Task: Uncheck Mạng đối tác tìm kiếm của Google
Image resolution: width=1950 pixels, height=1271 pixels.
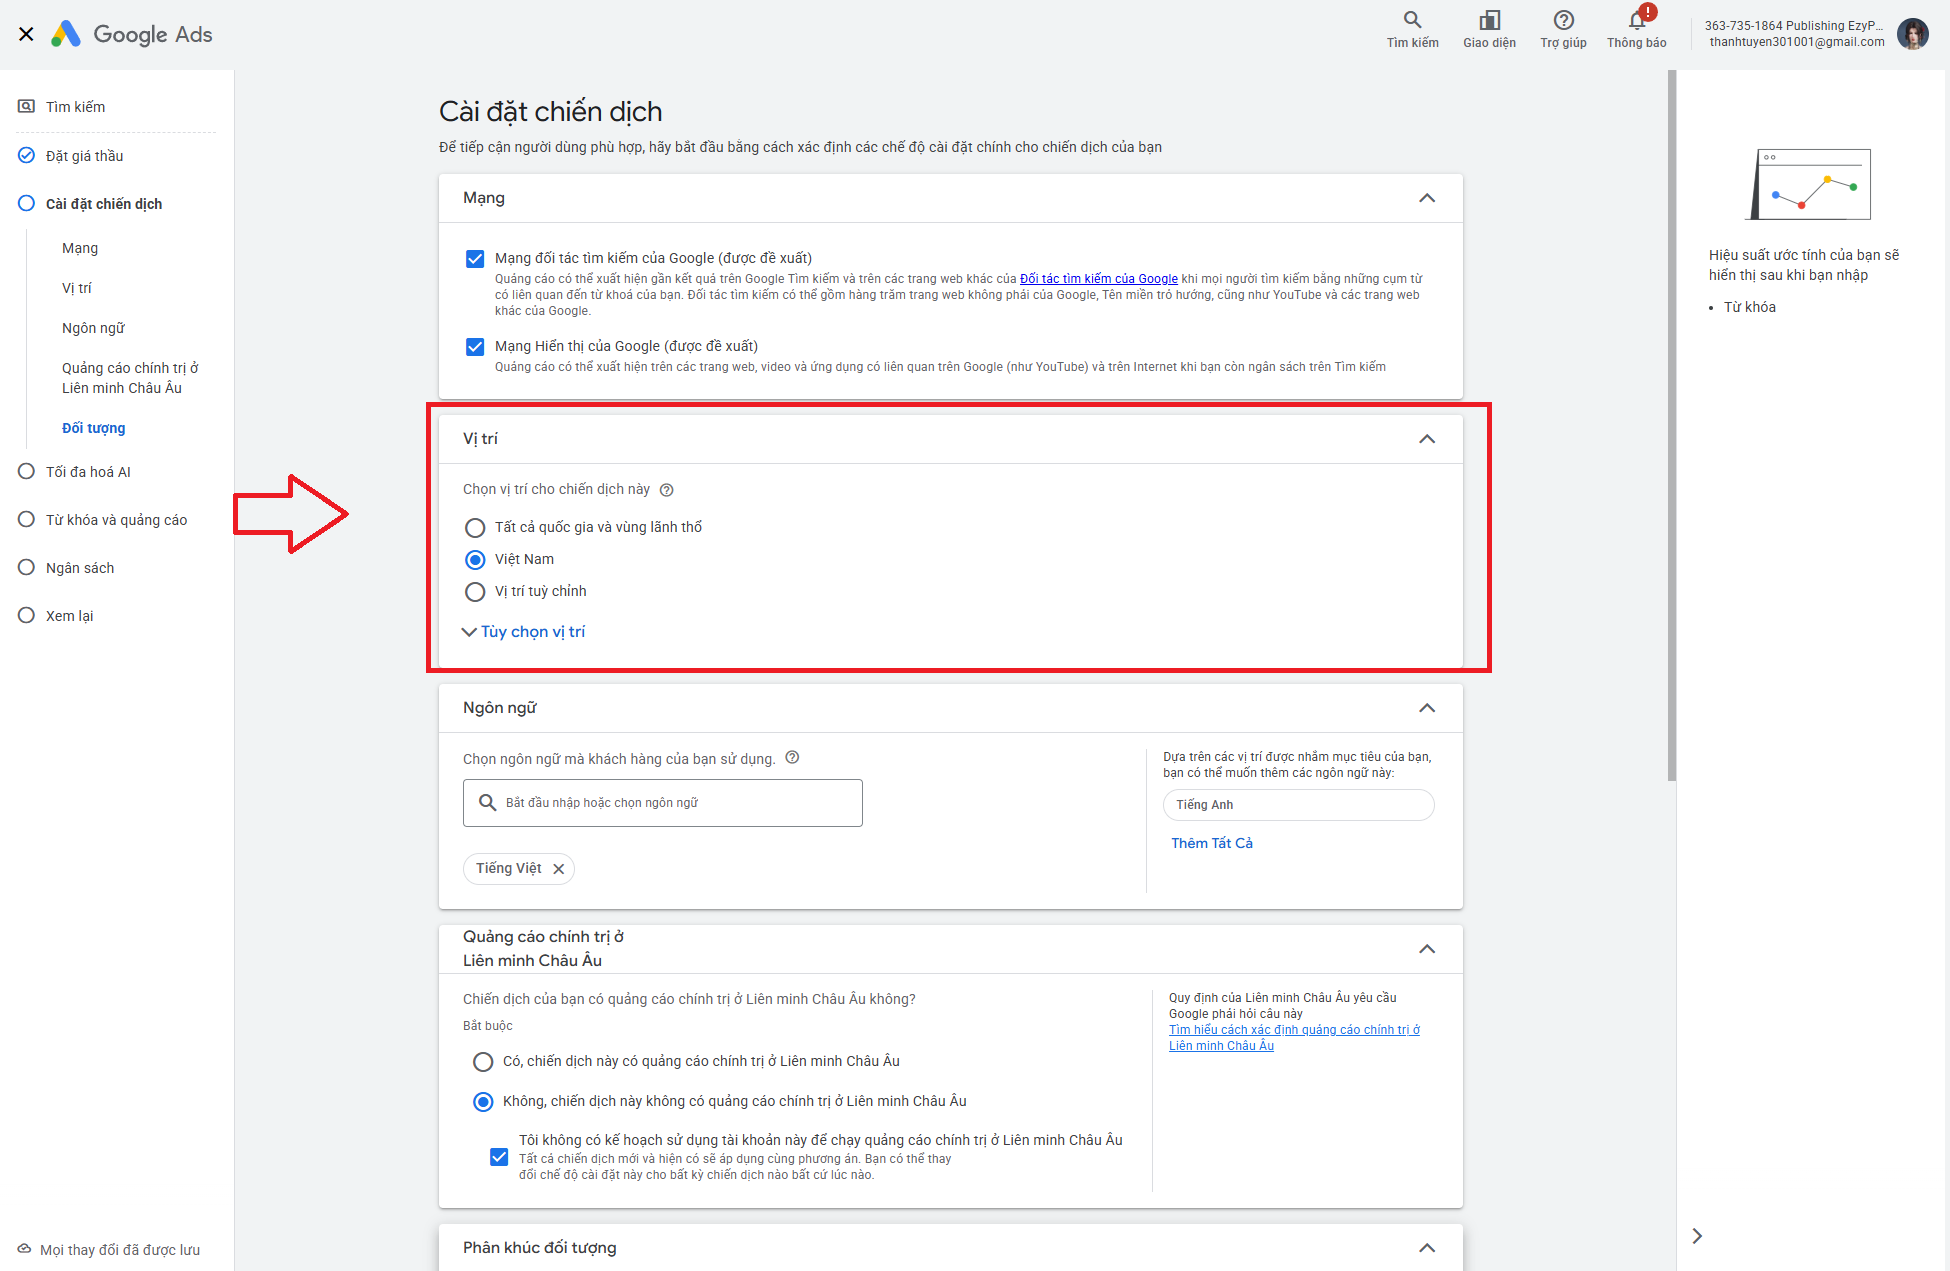Action: pos(475,259)
